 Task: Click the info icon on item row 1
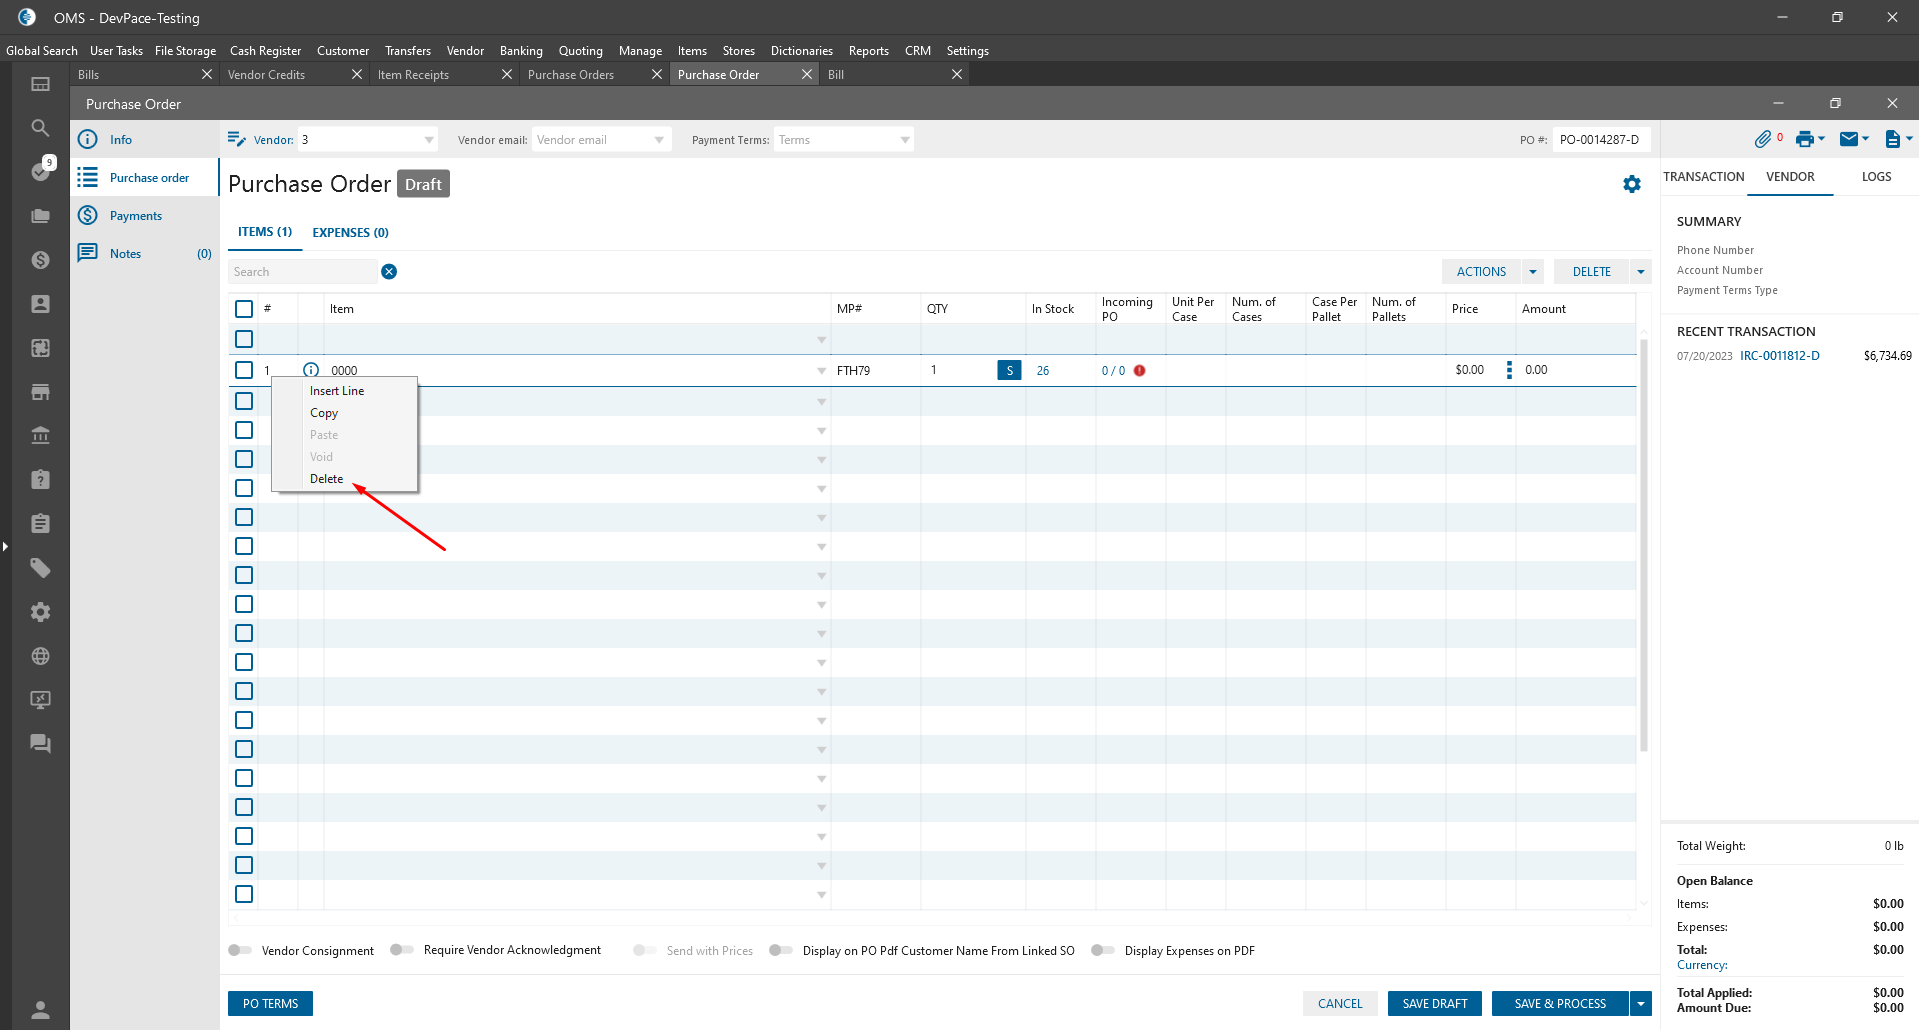coord(311,370)
